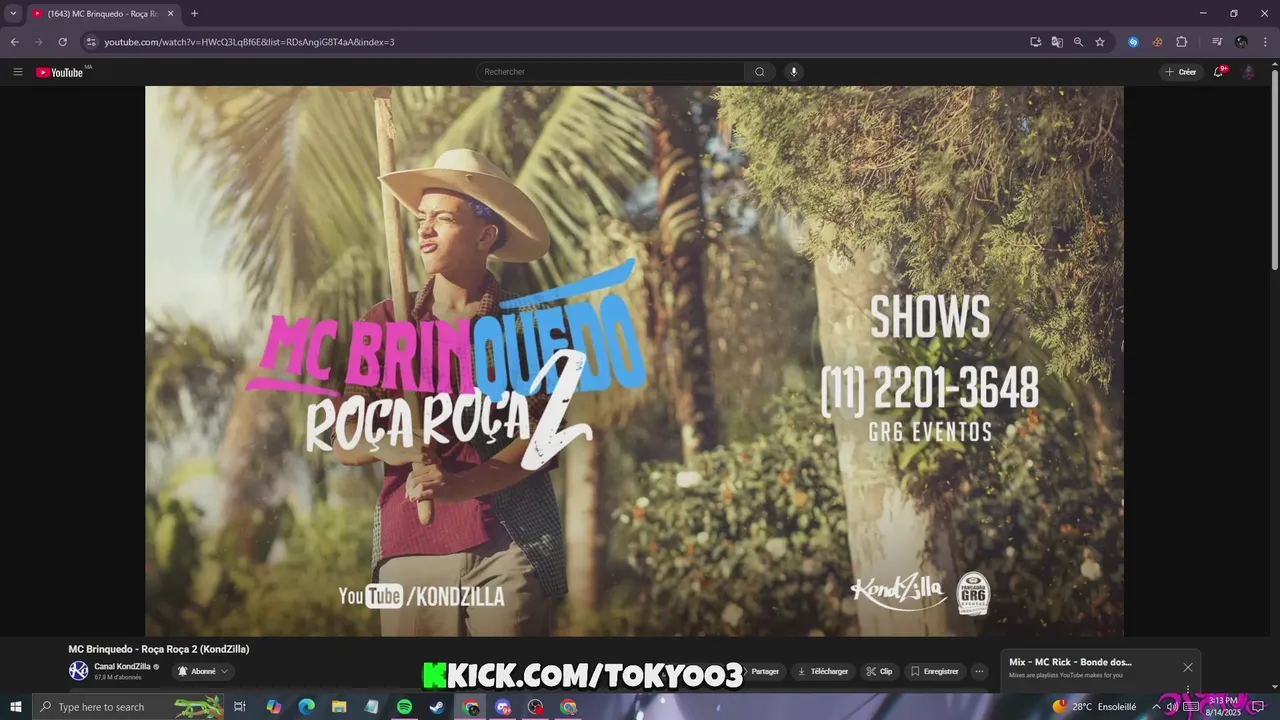
Task: Click the Enregistrer button
Action: coord(935,672)
